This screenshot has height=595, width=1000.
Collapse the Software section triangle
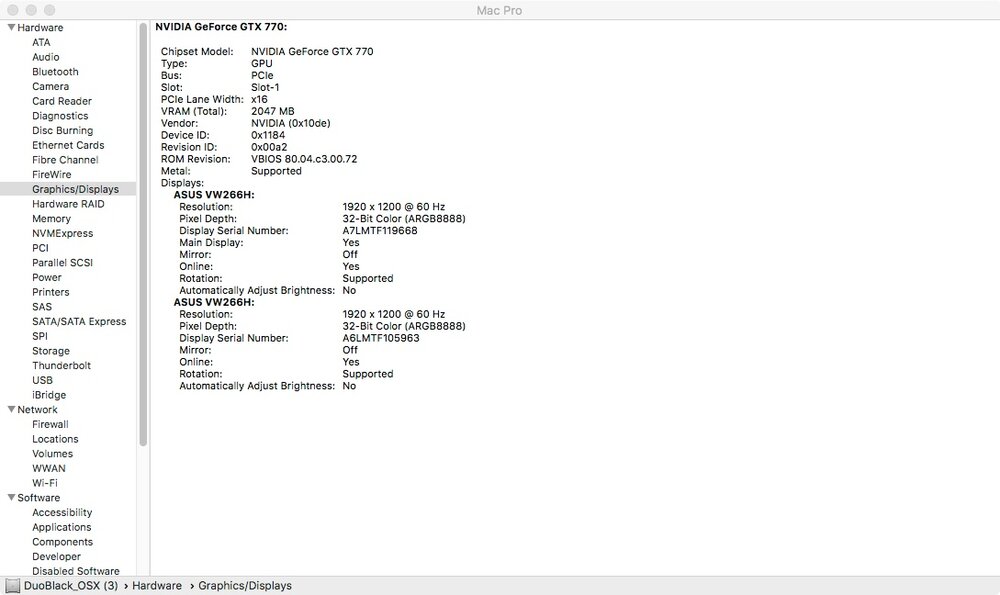10,498
